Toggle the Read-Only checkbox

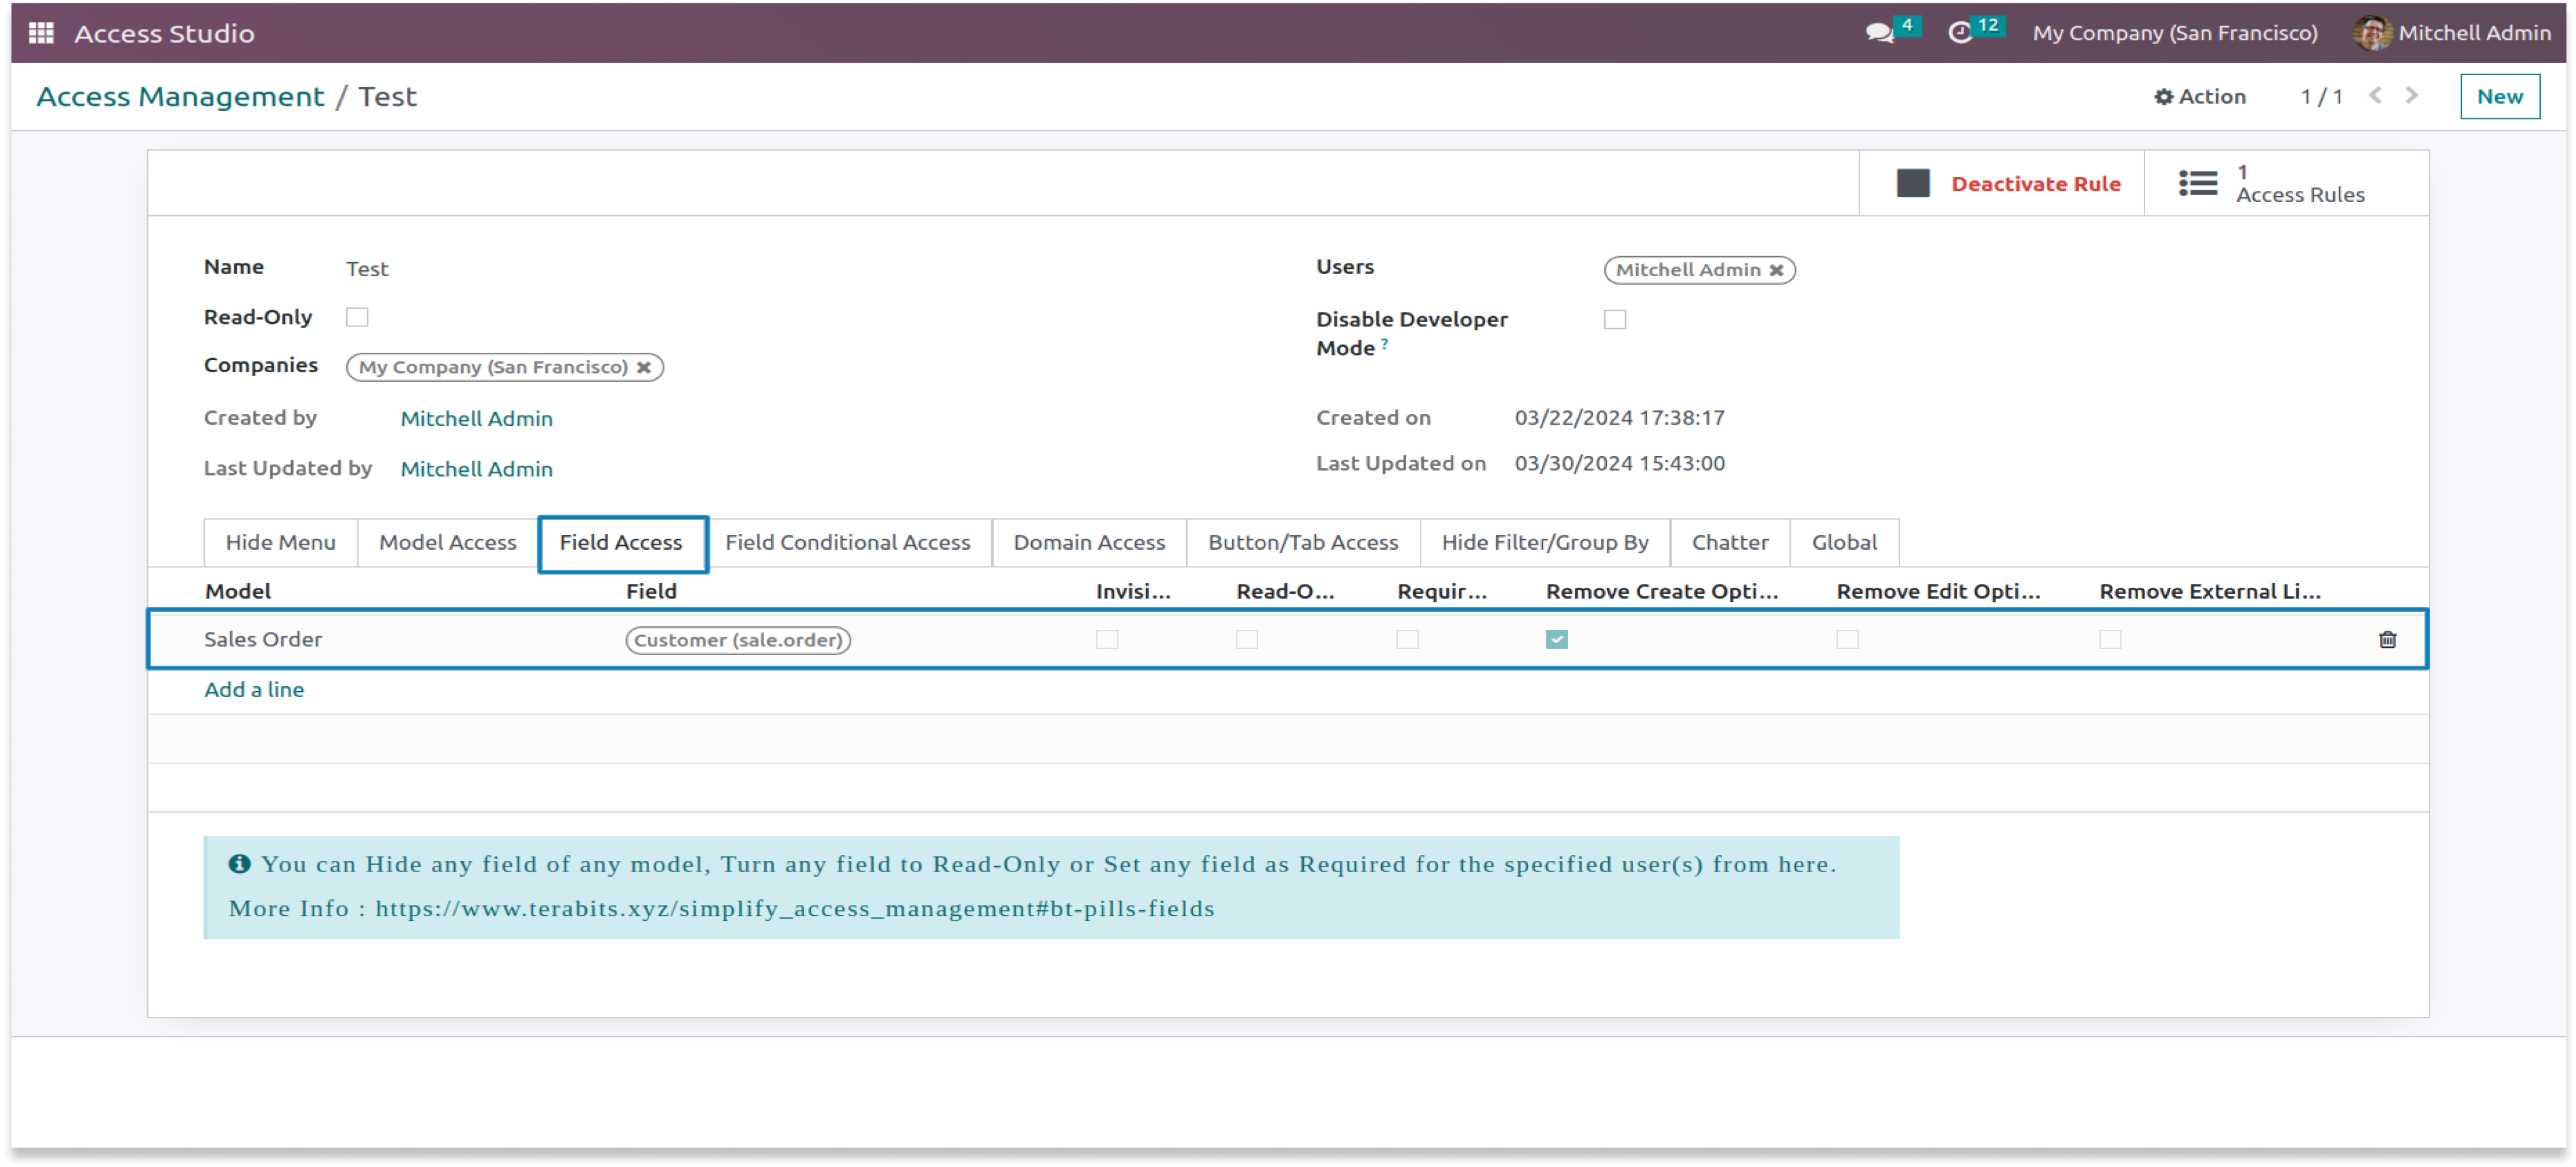point(357,317)
